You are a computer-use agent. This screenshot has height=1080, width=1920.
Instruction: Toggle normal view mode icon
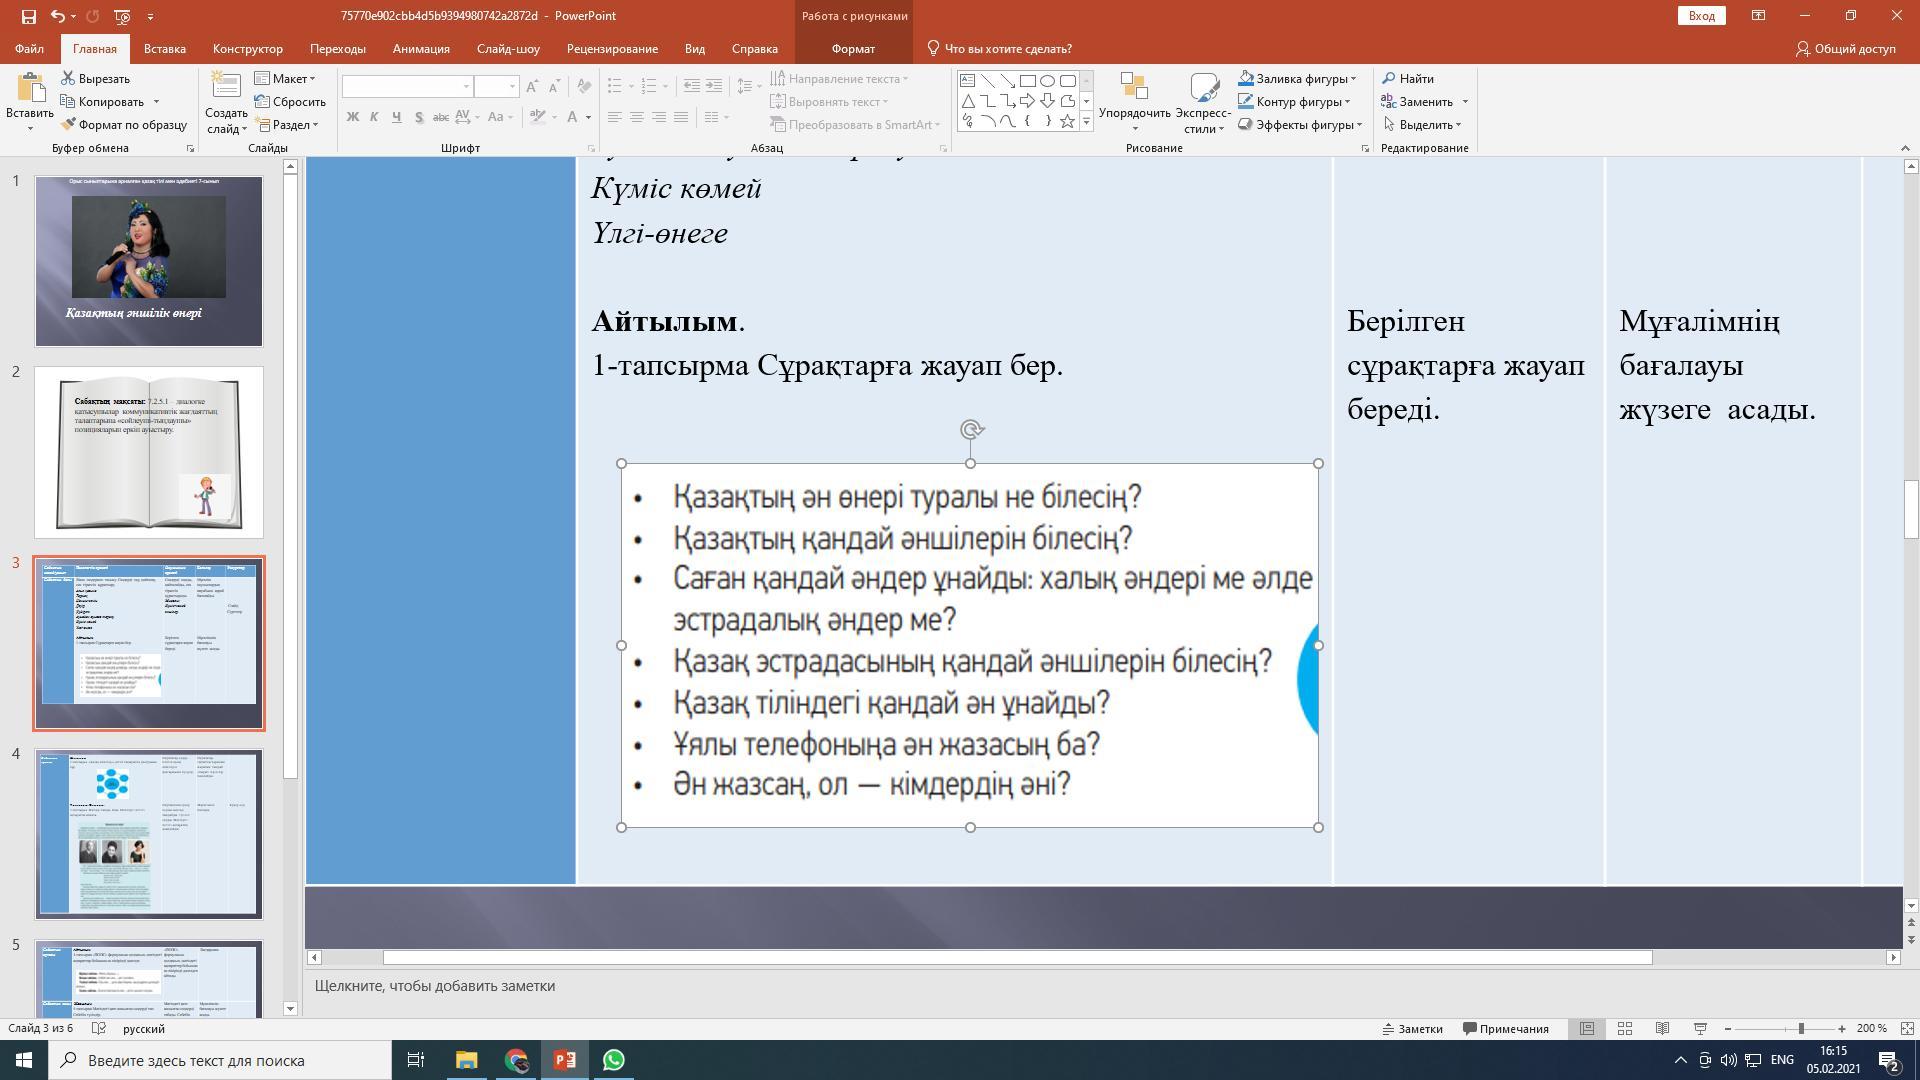(1587, 1029)
